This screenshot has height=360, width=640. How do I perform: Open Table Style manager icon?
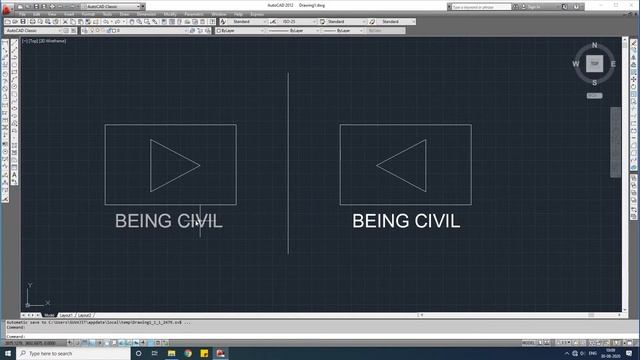pyautogui.click(x=322, y=22)
